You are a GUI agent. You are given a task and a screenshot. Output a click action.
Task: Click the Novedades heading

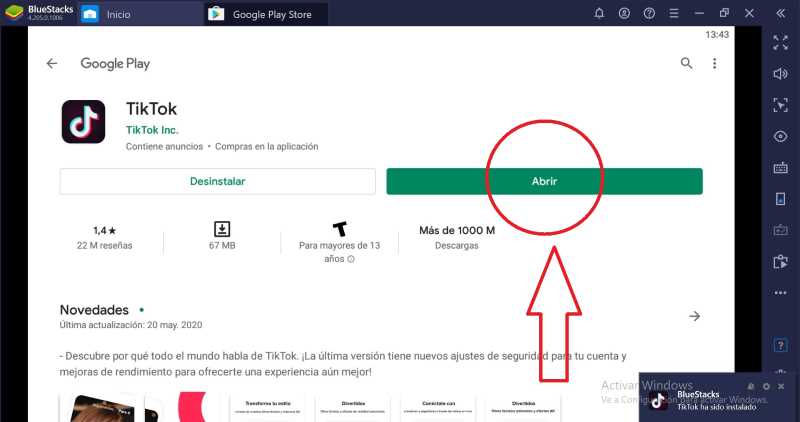(x=94, y=310)
